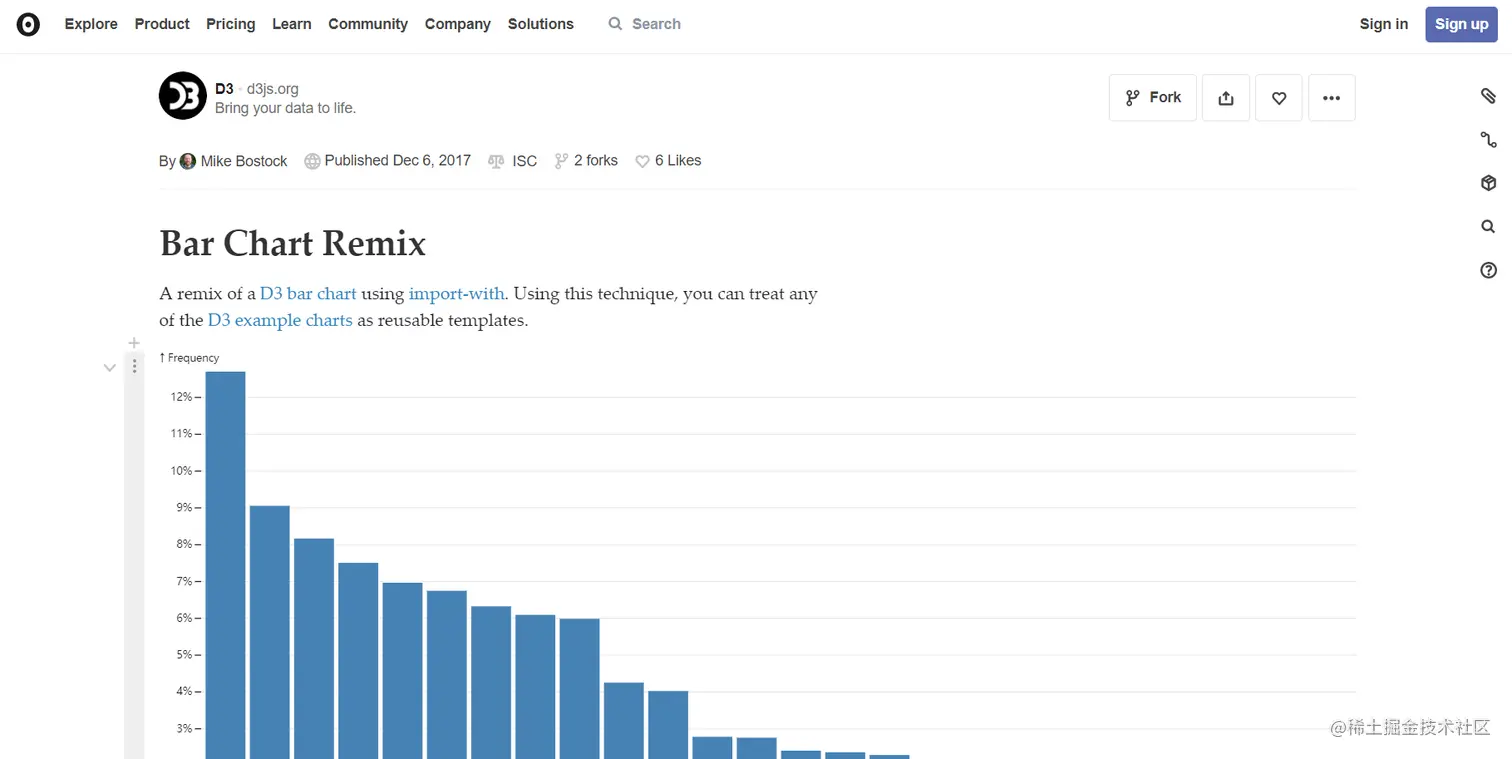The width and height of the screenshot is (1512, 759).
Task: Click the 3% axis tick label
Action: (183, 729)
